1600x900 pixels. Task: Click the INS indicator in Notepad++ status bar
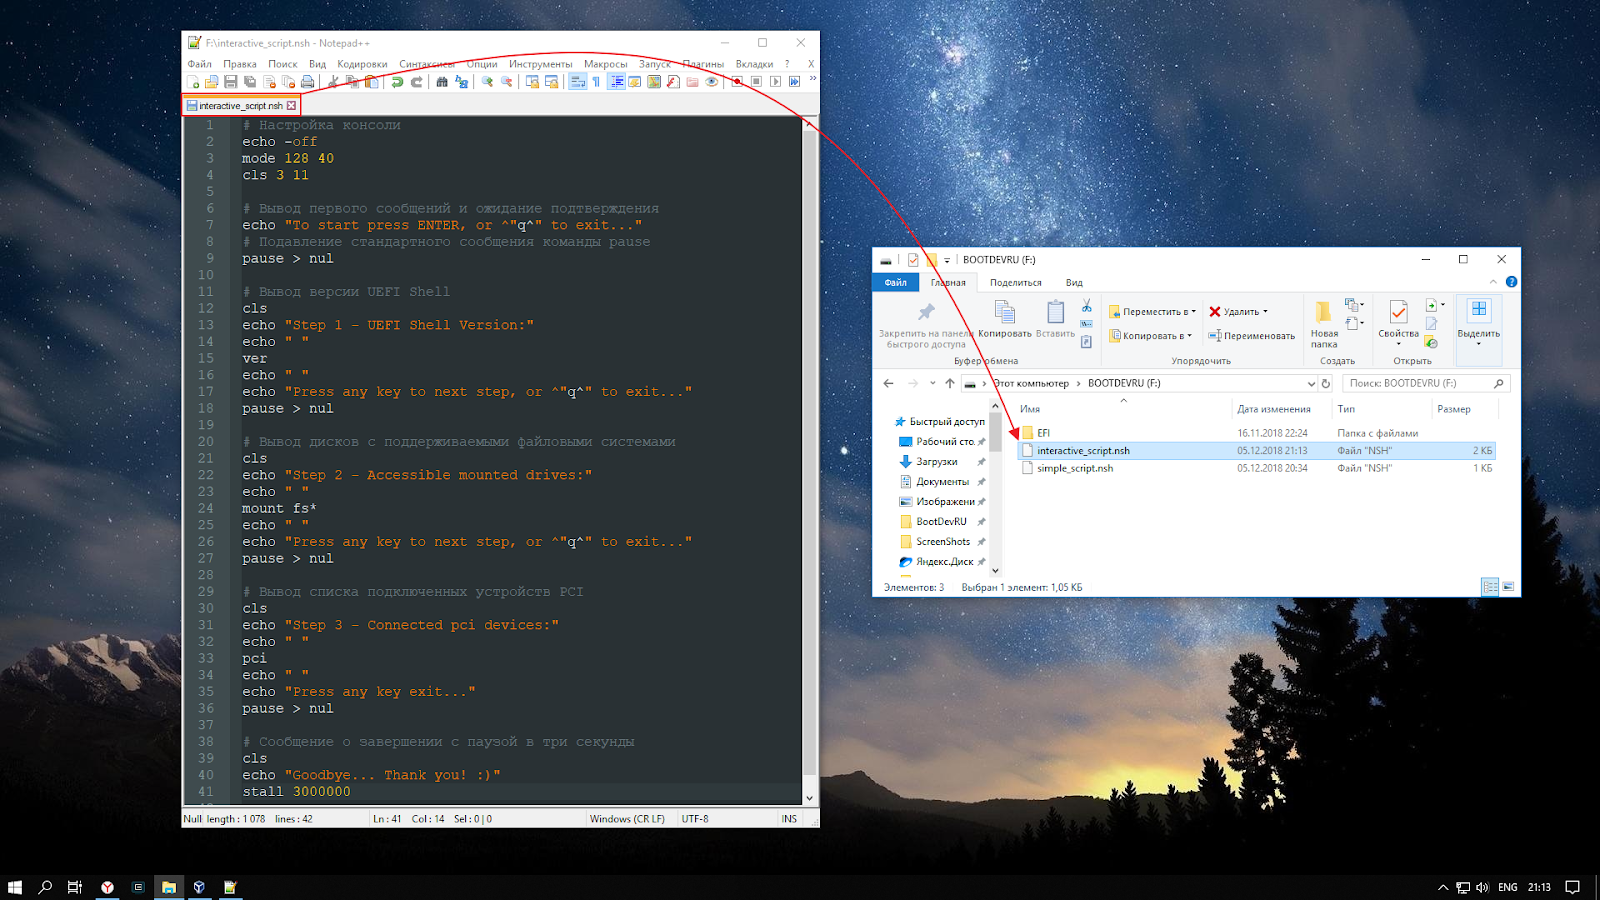coord(789,819)
